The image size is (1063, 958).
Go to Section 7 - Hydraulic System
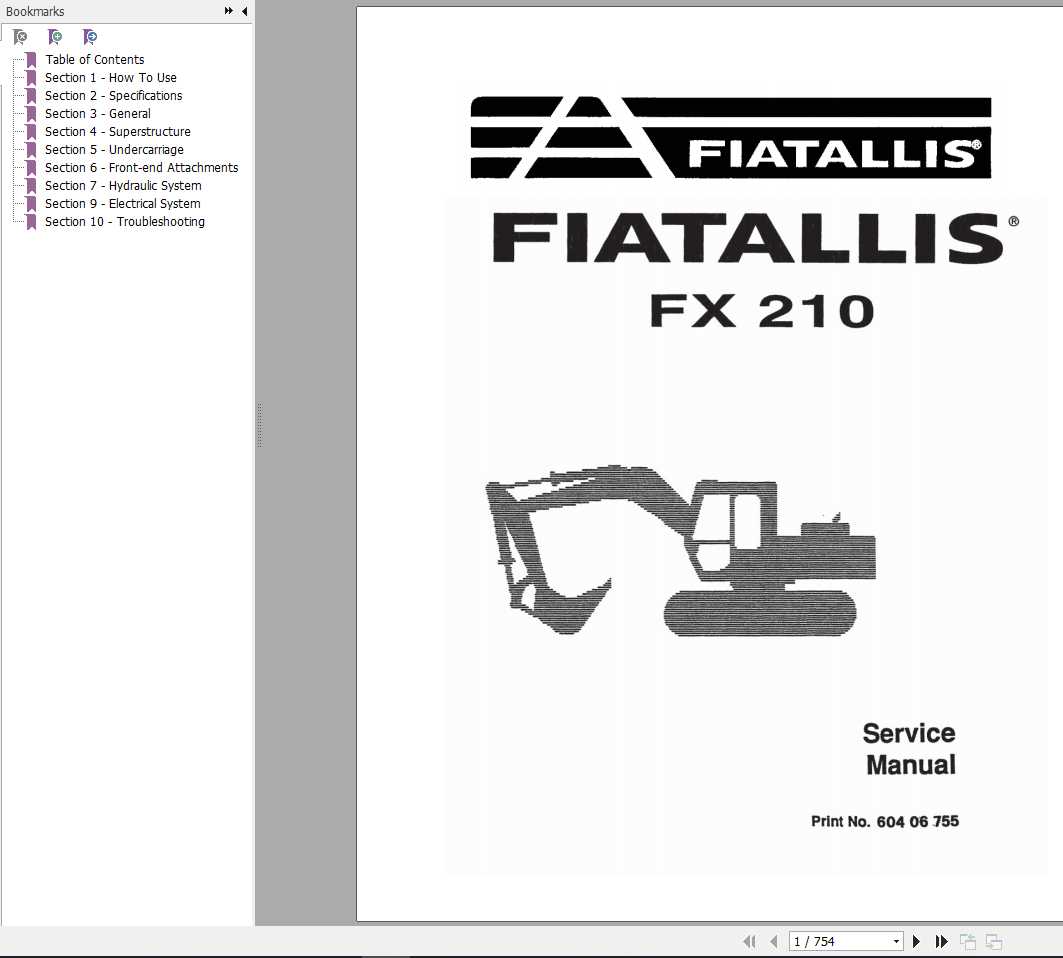tap(122, 185)
